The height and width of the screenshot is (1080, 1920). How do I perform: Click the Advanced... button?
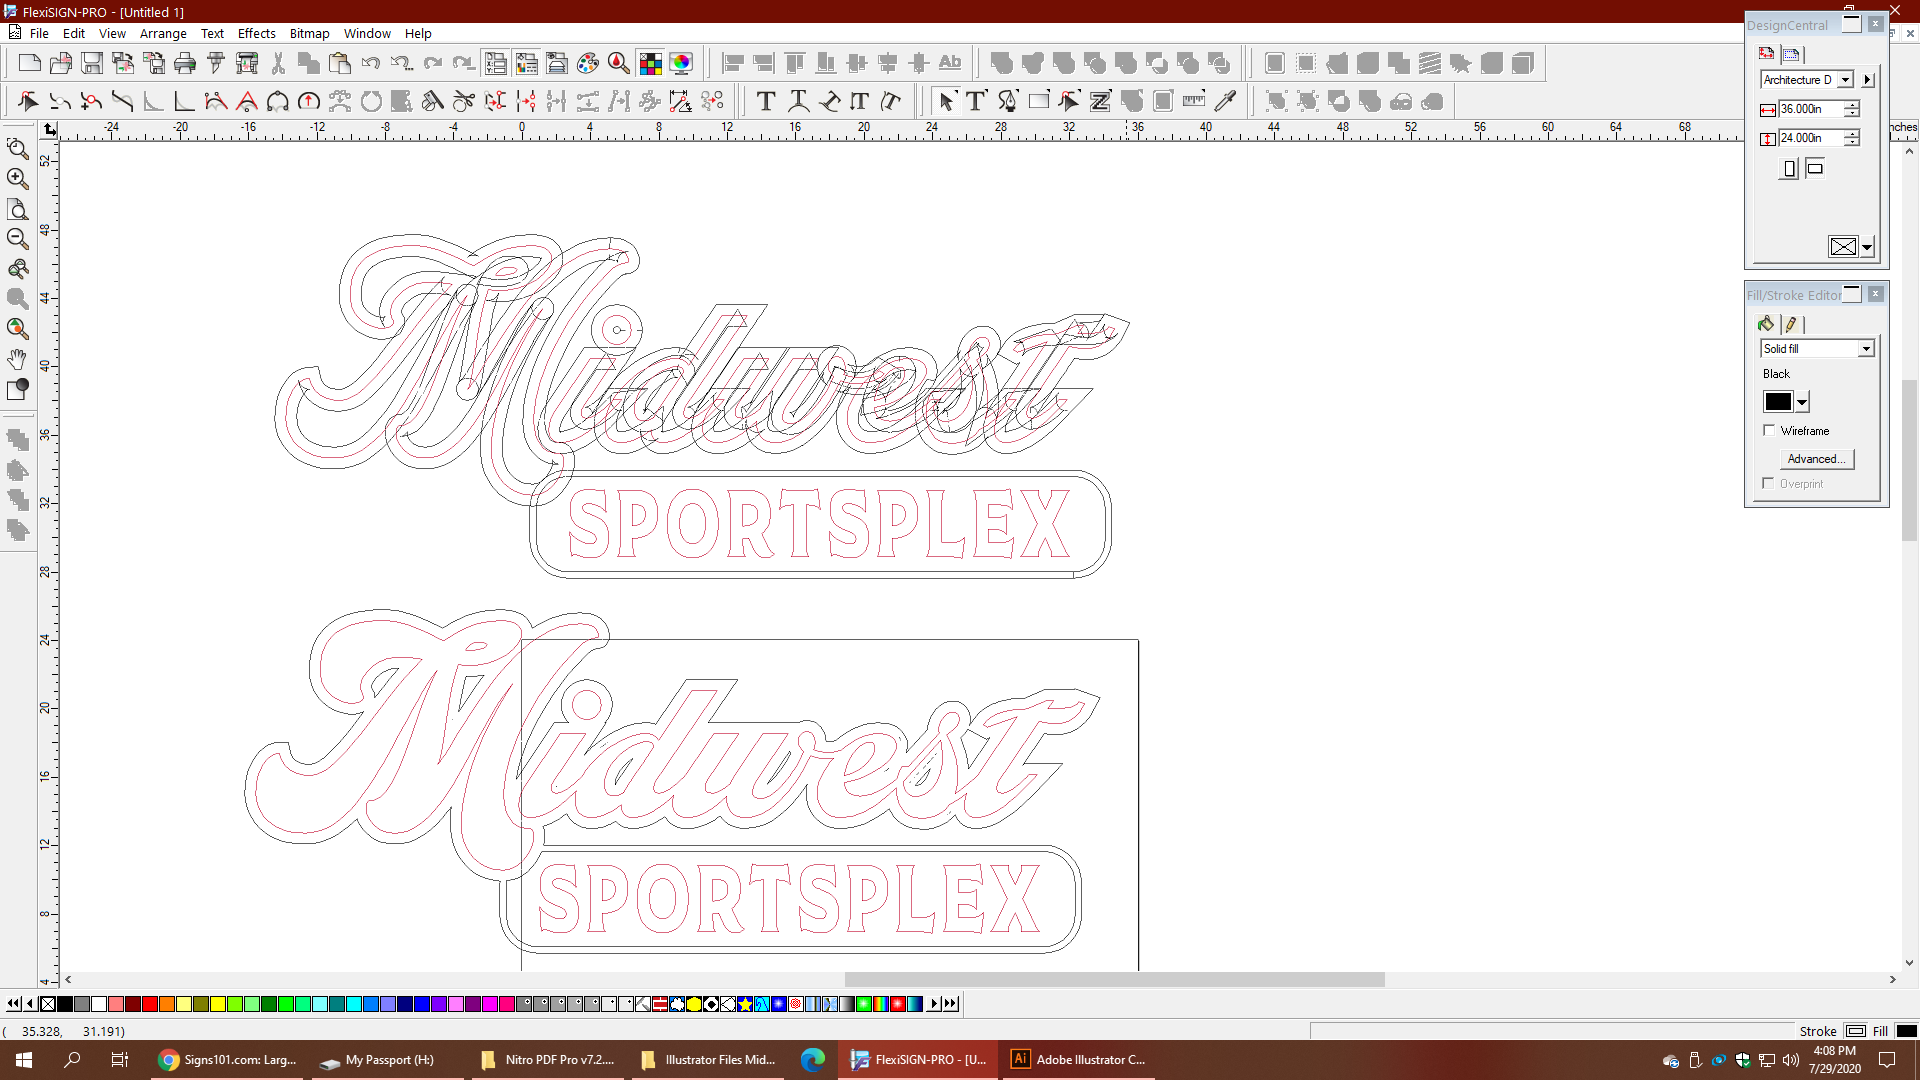(x=1816, y=458)
